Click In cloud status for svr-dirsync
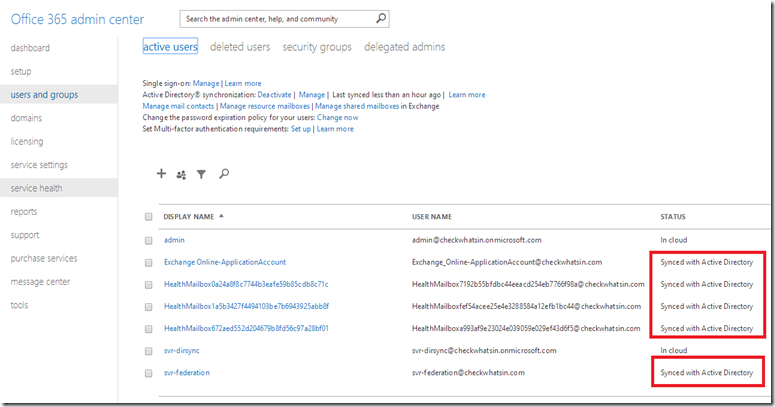 coord(674,350)
